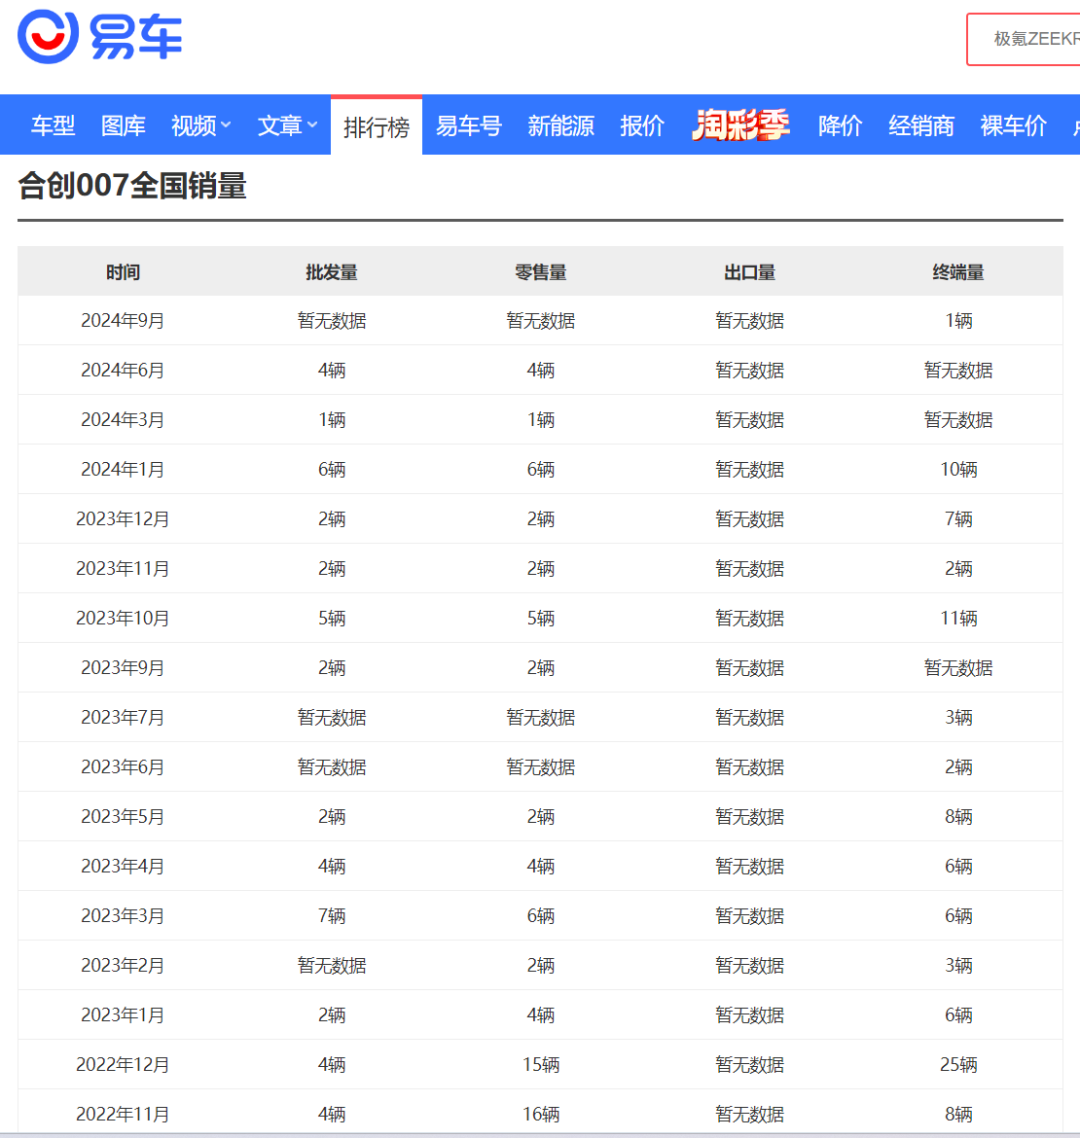This screenshot has width=1080, height=1138.
Task: Click the 合创007全国销量 heading
Action: (x=132, y=185)
